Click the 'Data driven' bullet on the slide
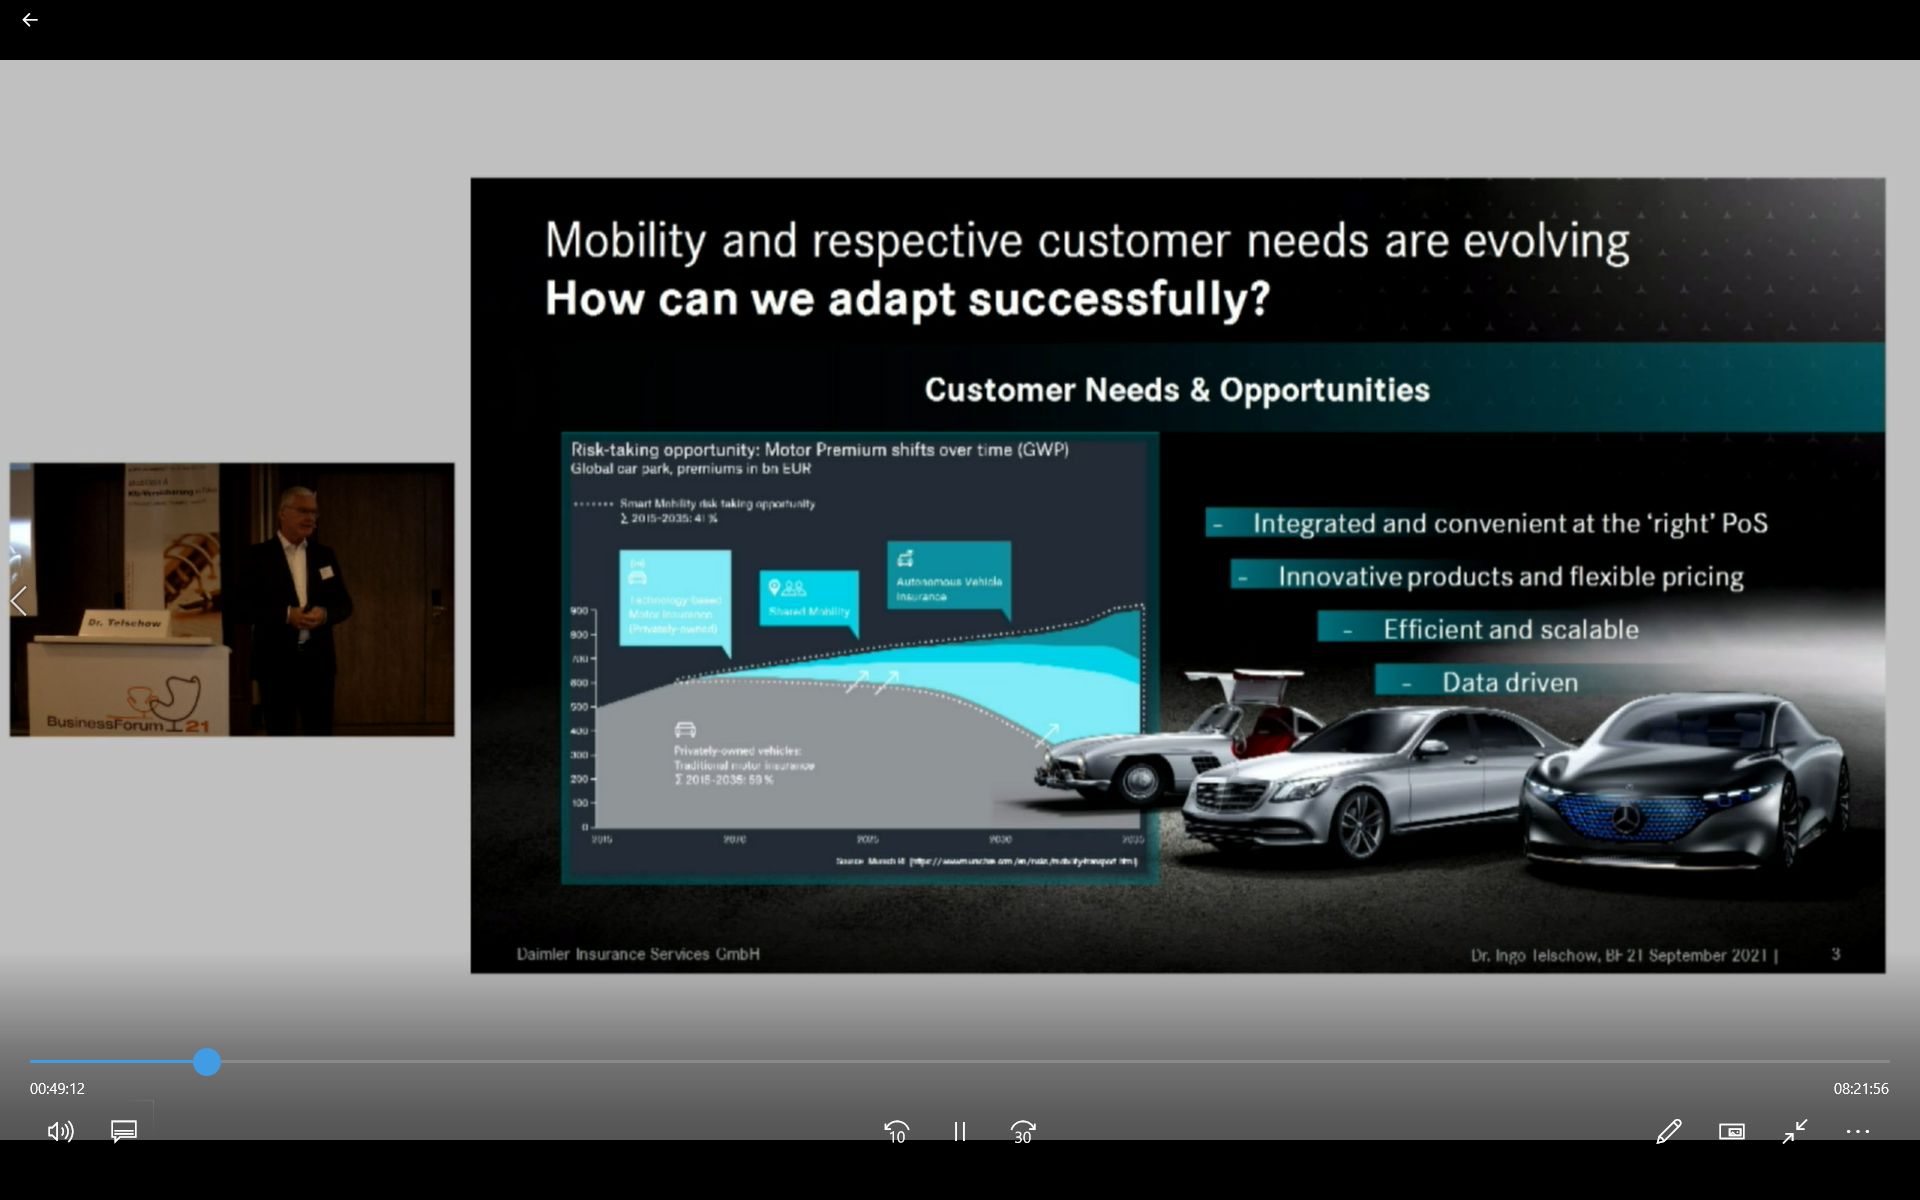This screenshot has width=1920, height=1200. [1509, 682]
